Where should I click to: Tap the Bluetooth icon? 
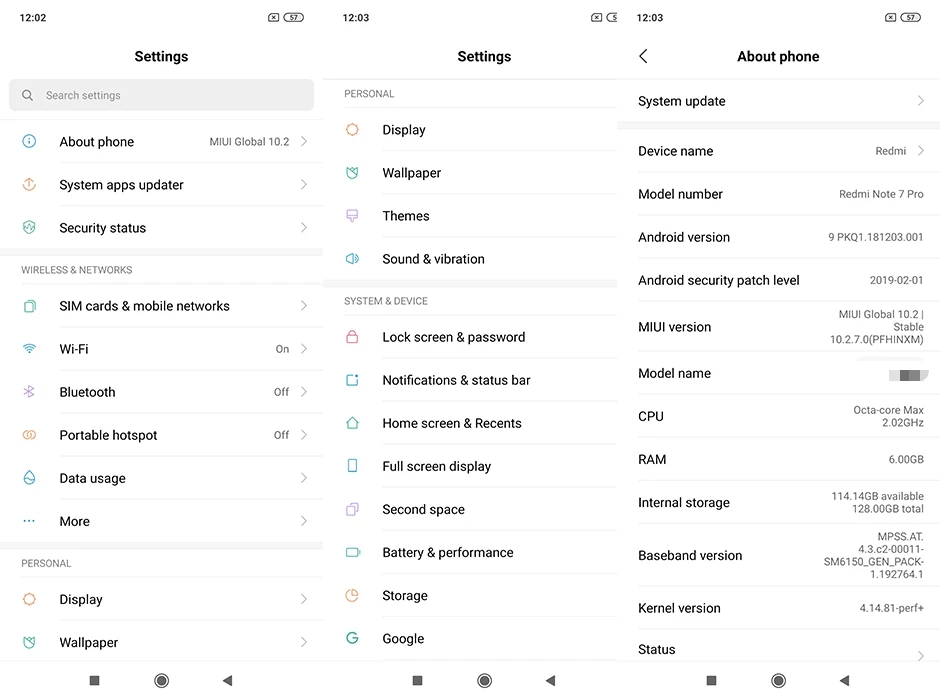29,392
